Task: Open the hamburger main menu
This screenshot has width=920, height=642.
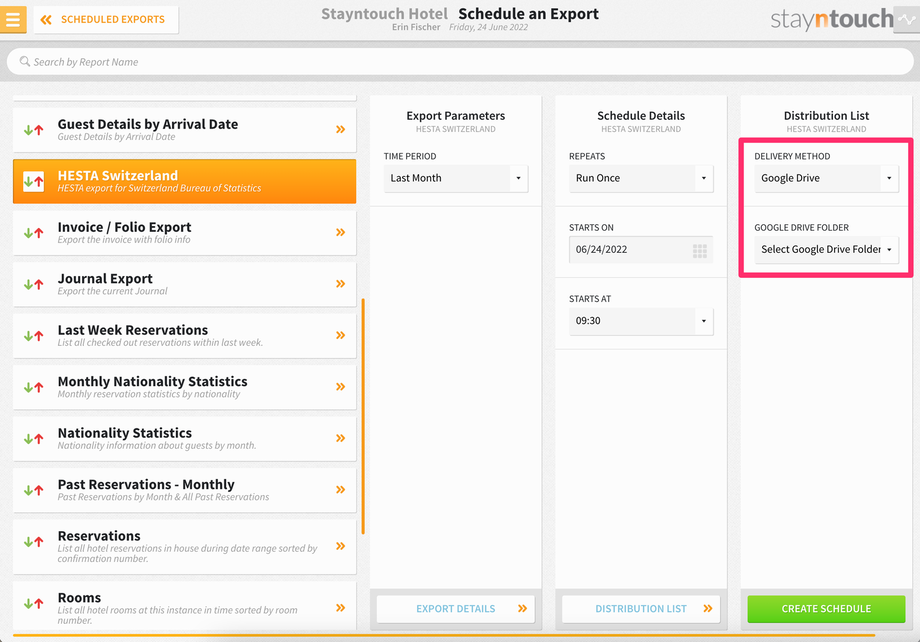Action: (x=13, y=19)
